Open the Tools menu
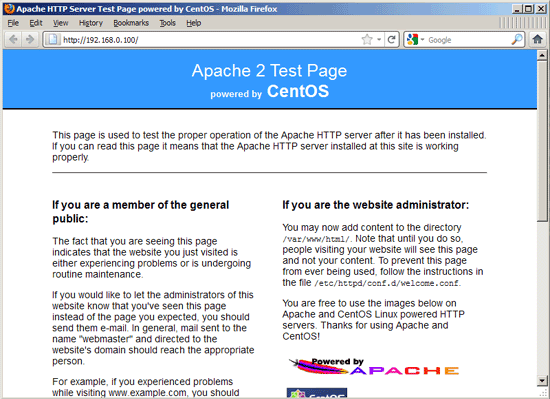 click(x=167, y=23)
